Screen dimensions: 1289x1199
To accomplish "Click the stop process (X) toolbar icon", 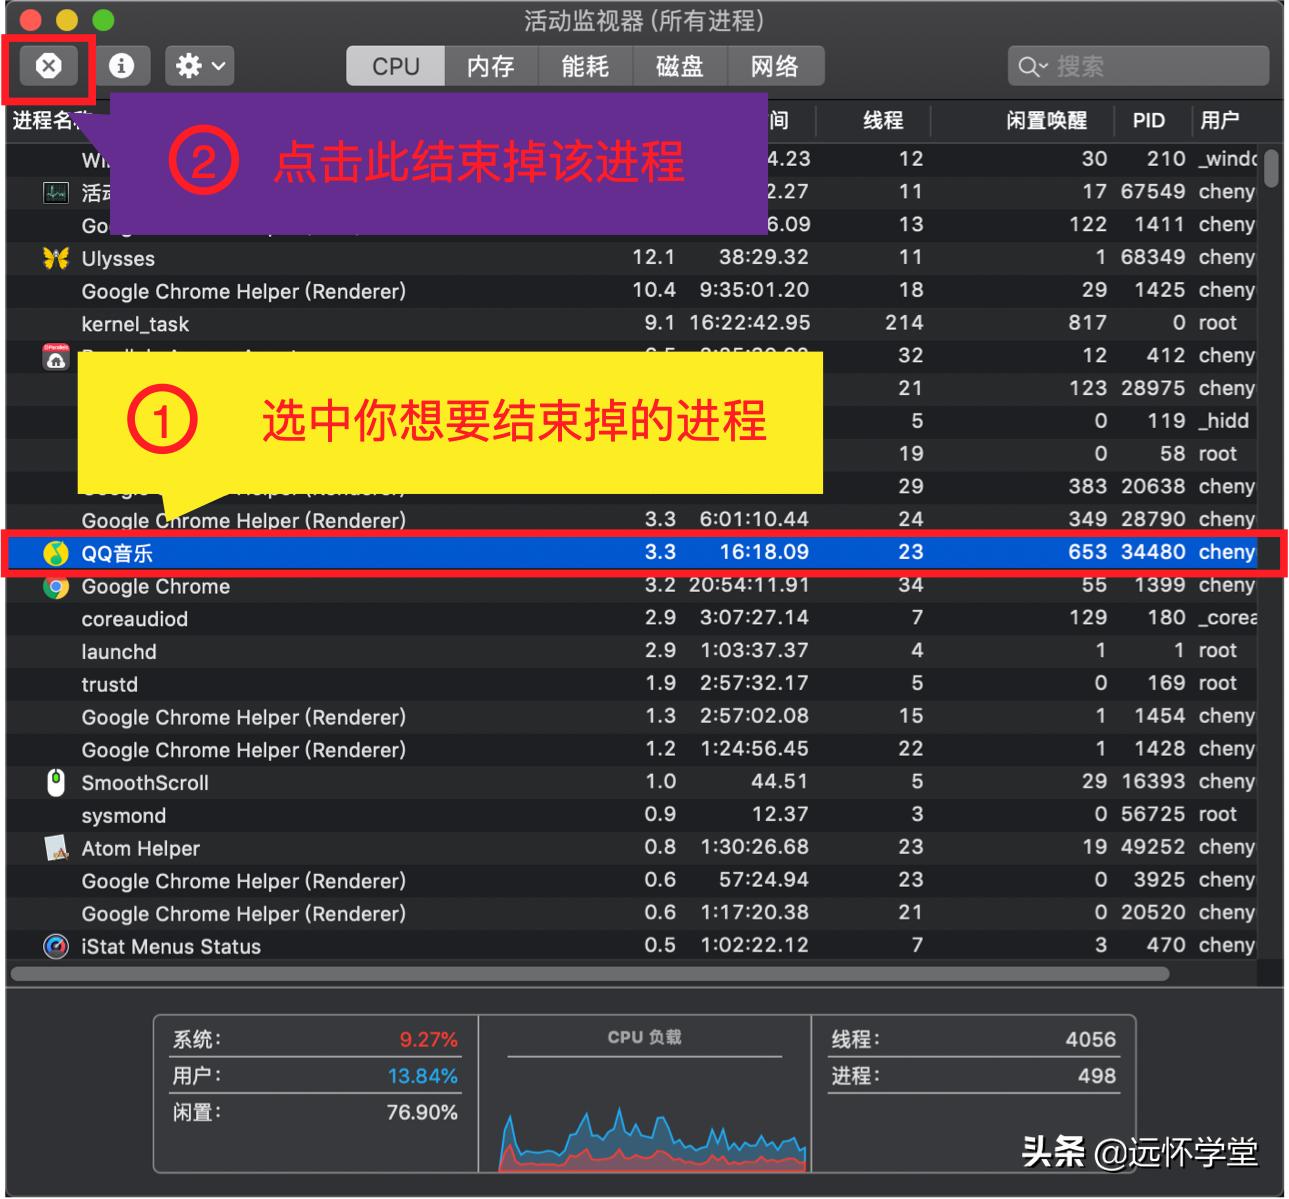I will (47, 66).
